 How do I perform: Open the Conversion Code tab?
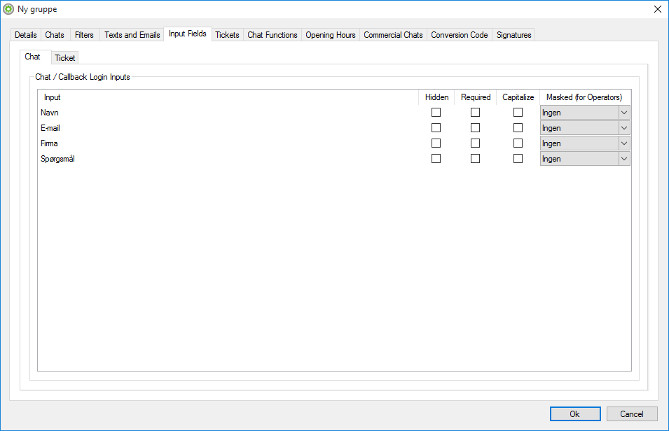click(x=459, y=35)
